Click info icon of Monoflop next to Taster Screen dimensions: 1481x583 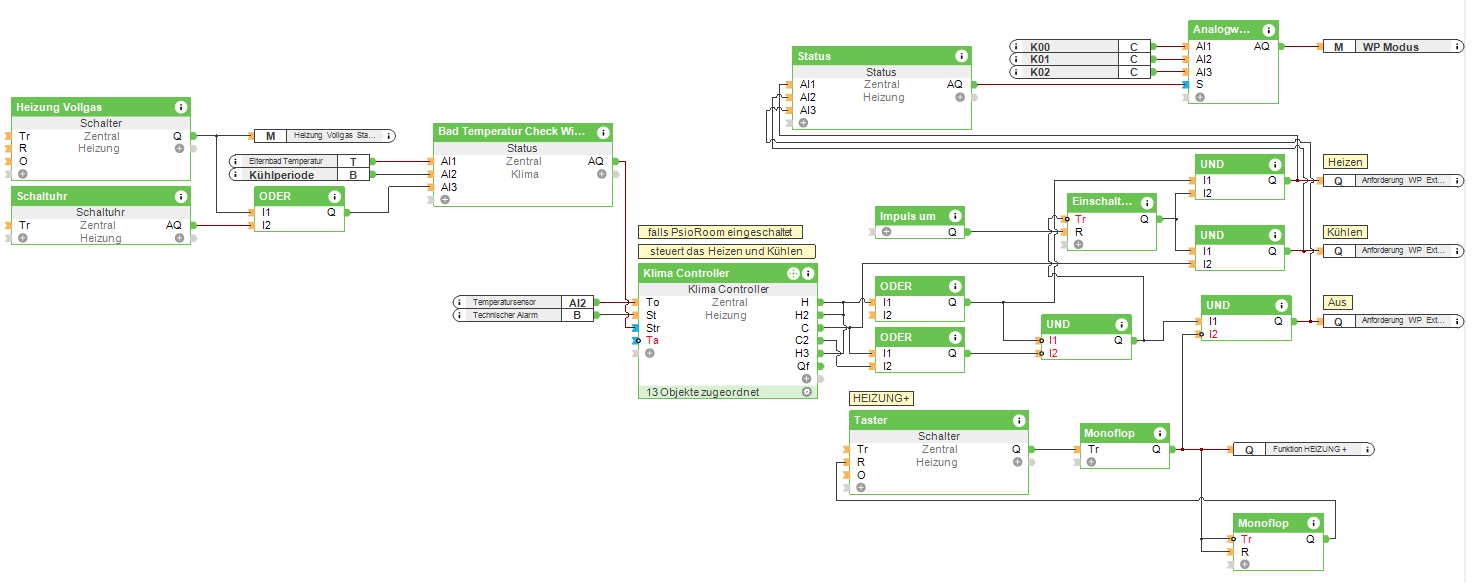[x=1159, y=433]
